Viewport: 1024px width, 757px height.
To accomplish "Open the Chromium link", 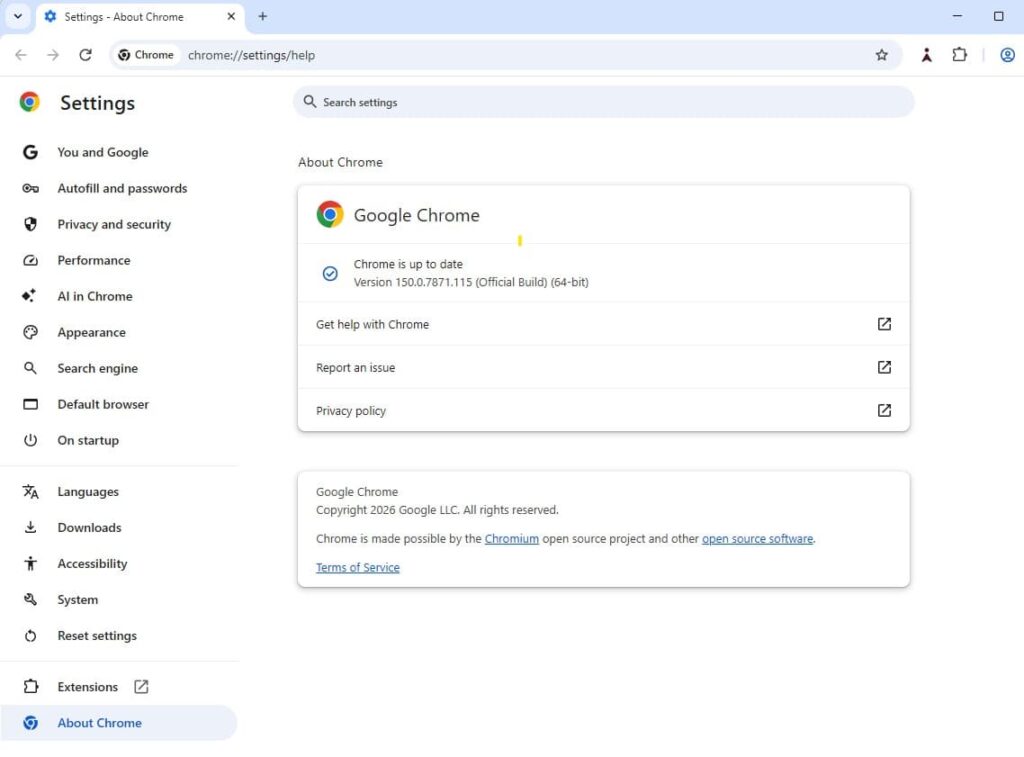I will point(511,539).
